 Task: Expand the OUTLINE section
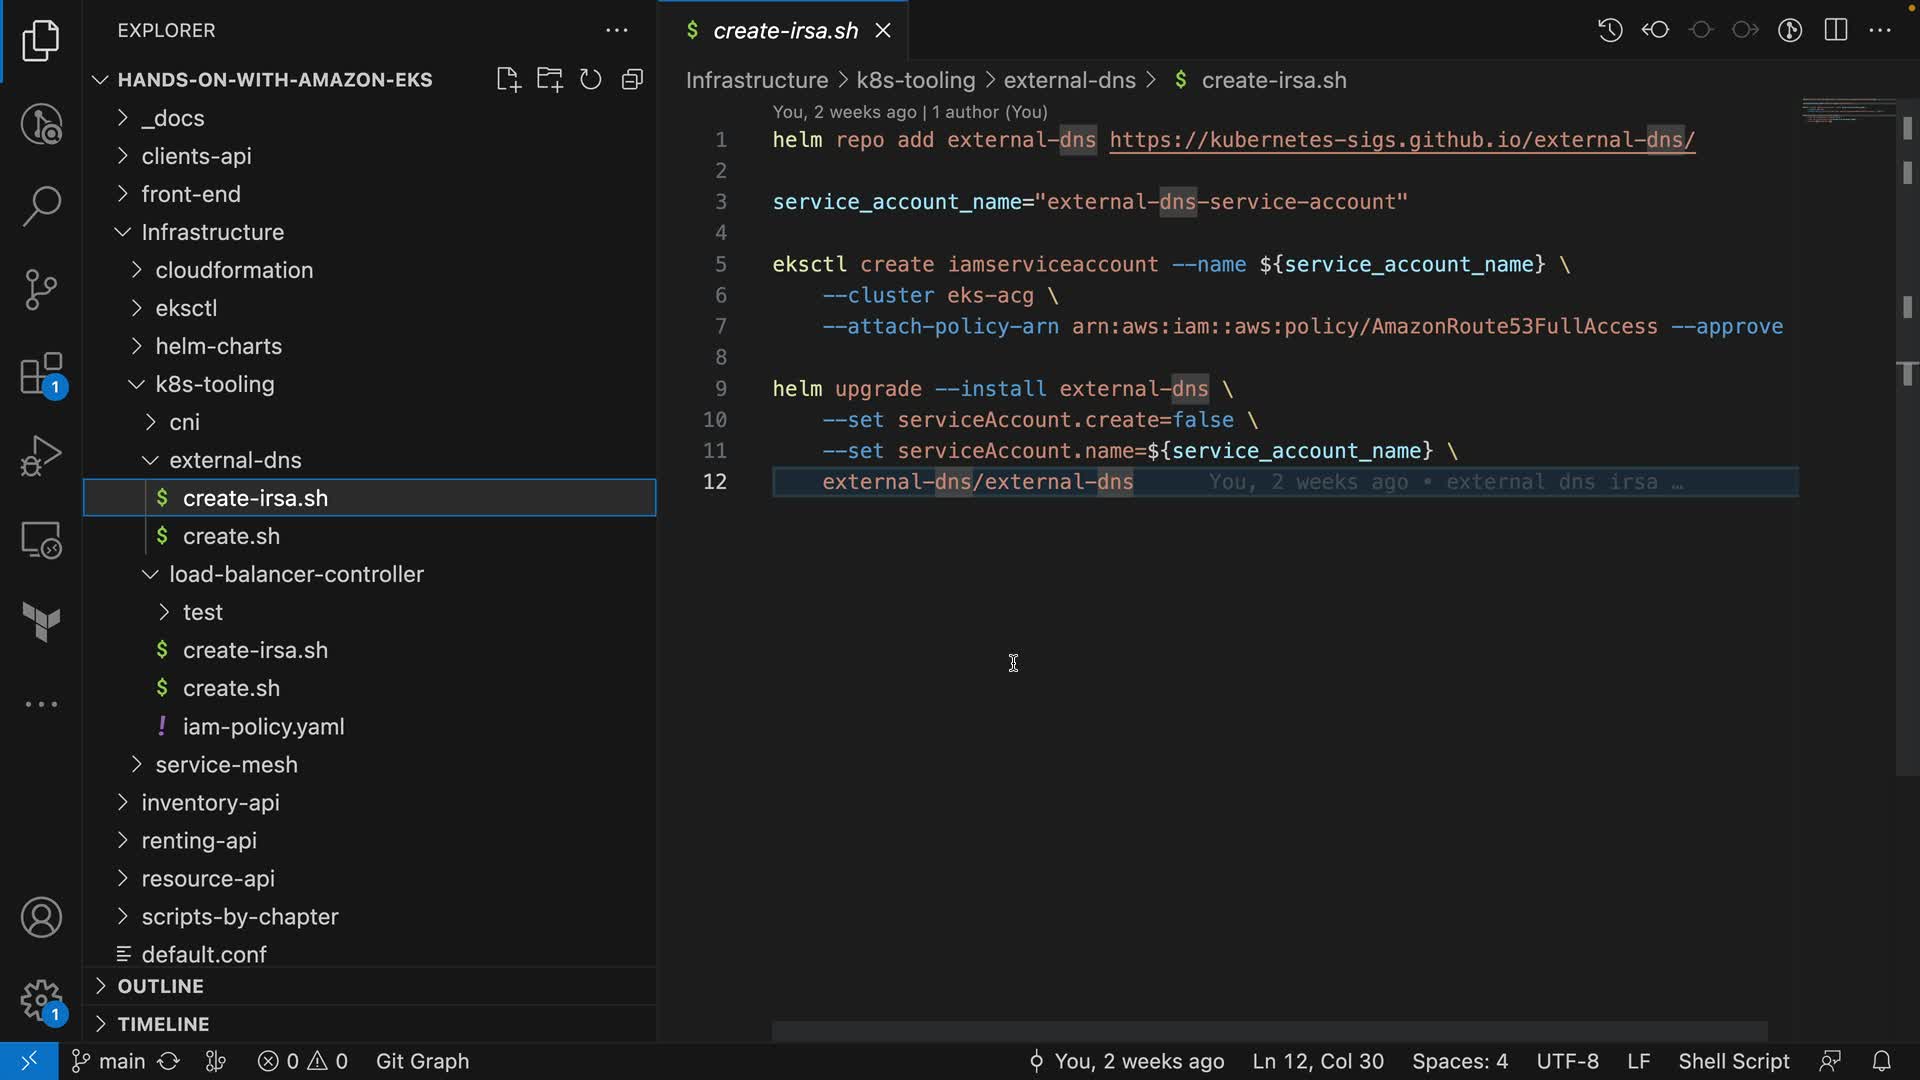click(160, 986)
